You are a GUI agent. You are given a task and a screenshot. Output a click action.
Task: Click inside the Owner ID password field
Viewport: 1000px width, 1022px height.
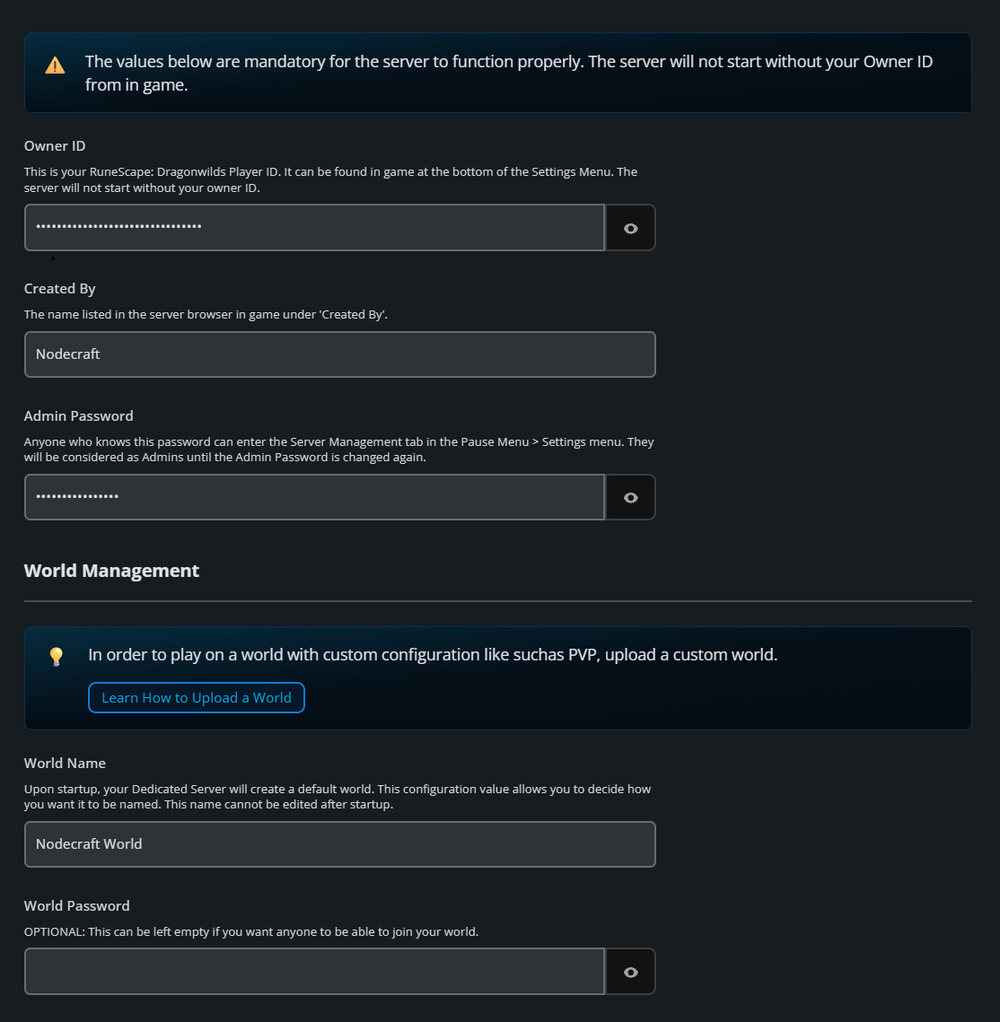pos(314,227)
